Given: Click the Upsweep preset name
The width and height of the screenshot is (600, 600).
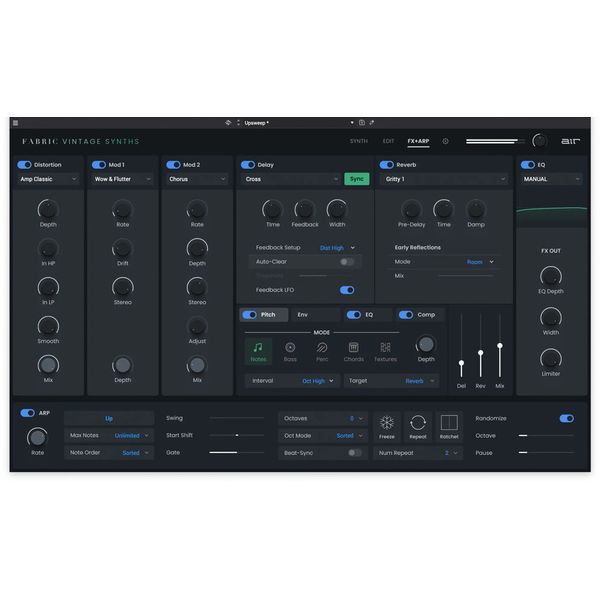Looking at the screenshot, I should tap(256, 123).
